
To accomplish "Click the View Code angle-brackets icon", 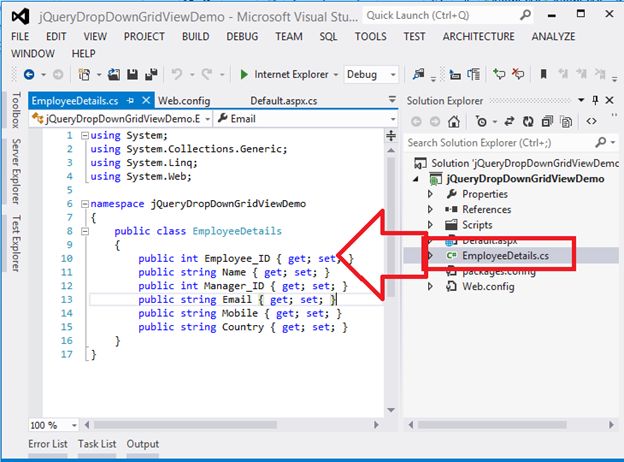I will [591, 121].
